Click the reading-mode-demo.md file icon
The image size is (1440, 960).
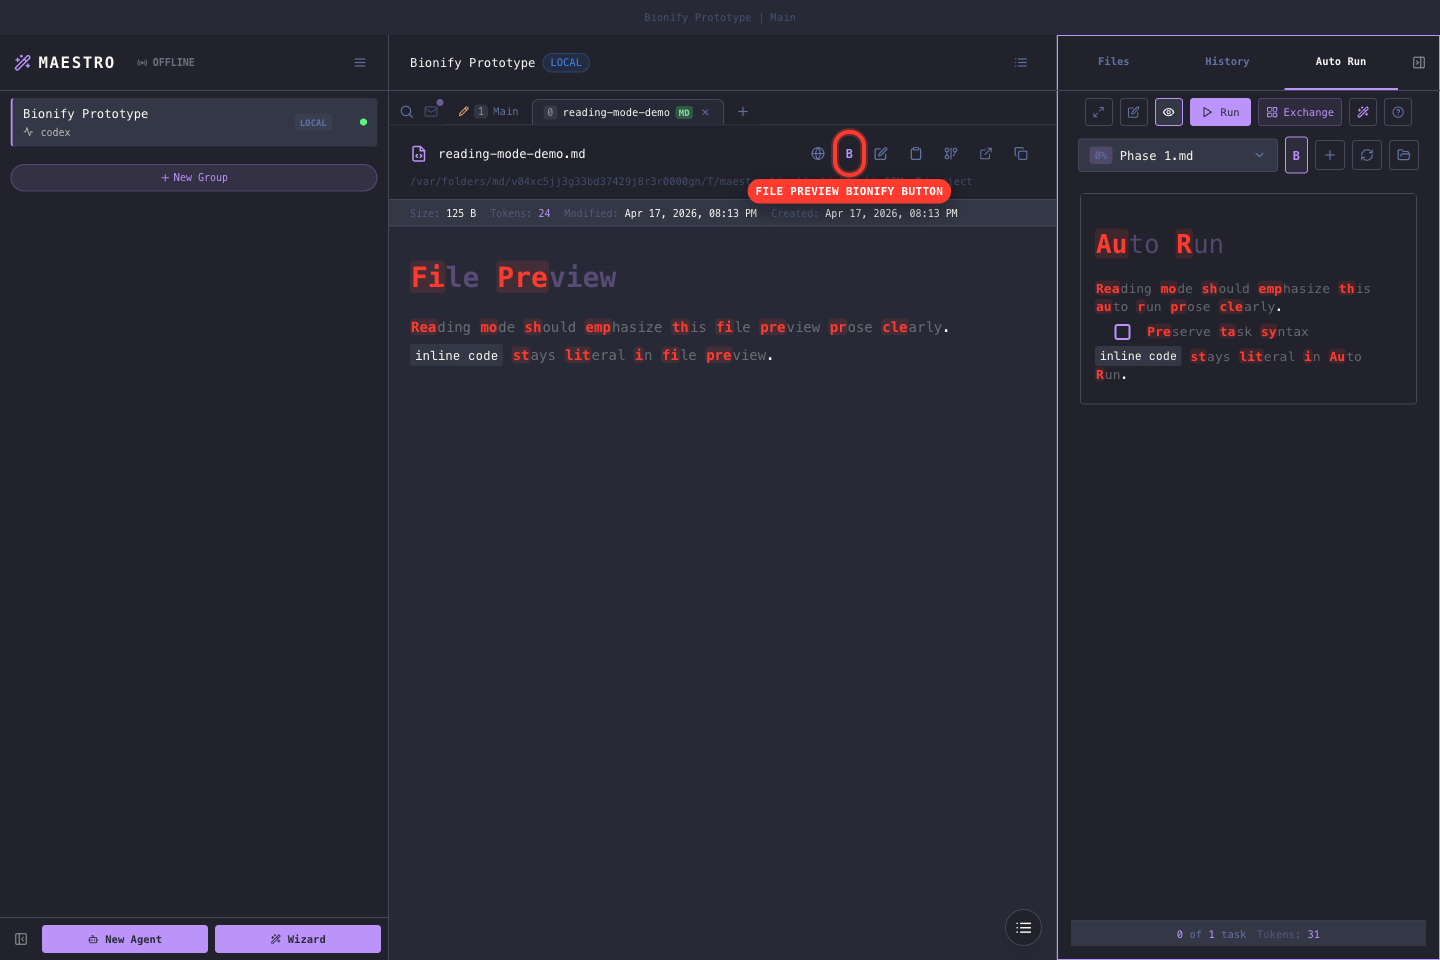click(419, 154)
